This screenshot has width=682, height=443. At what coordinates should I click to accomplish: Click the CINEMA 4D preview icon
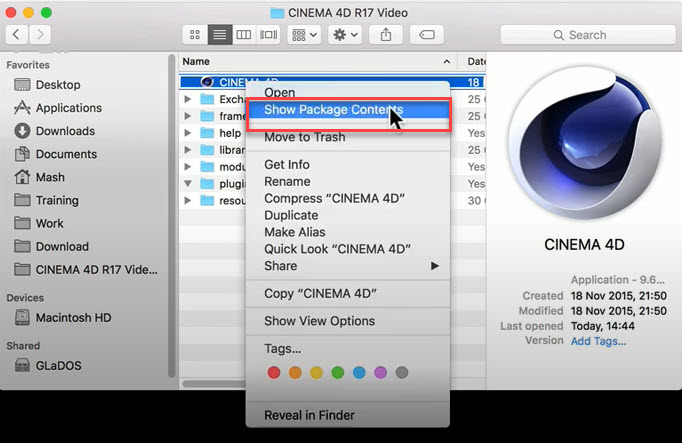(584, 143)
